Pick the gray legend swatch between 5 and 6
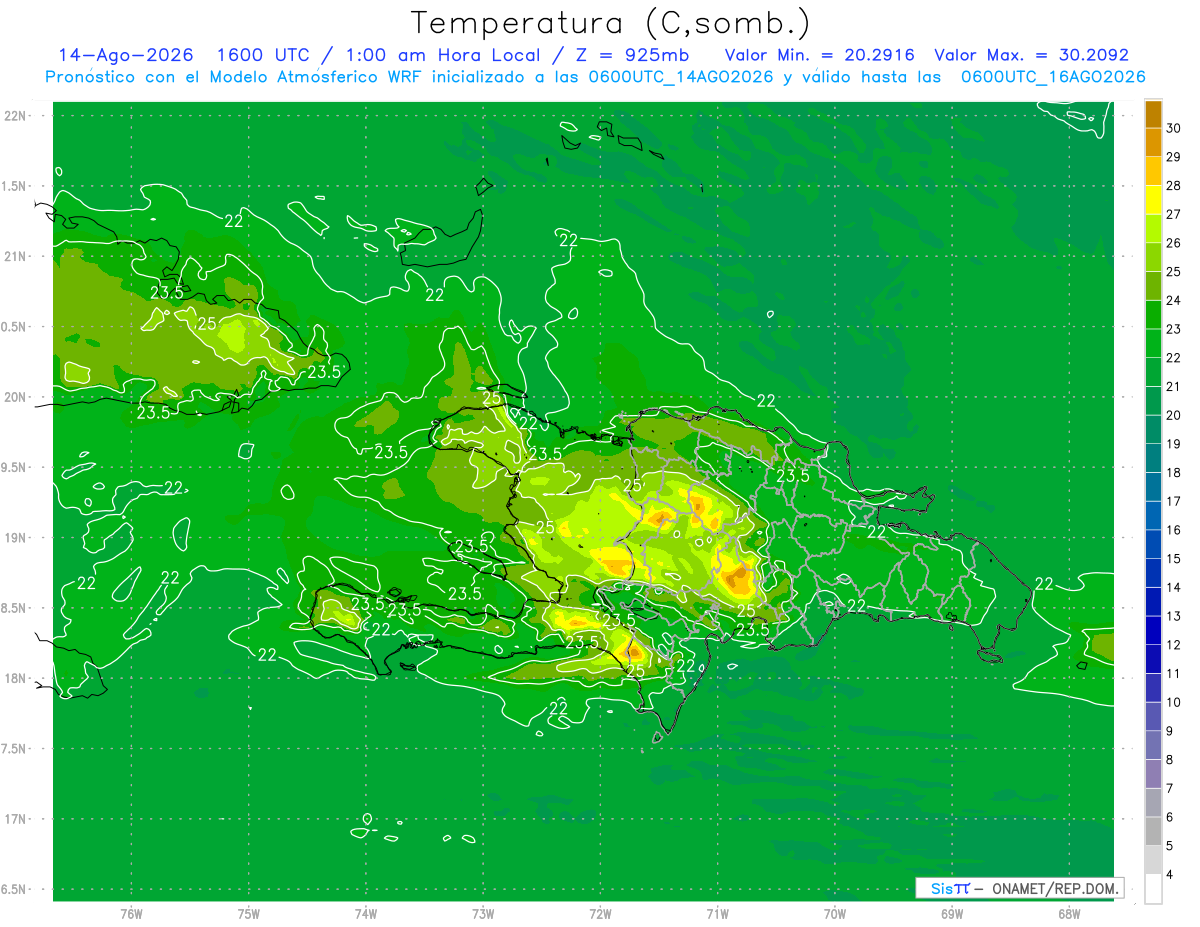Viewport: 1200px width, 927px height. [x=1153, y=831]
